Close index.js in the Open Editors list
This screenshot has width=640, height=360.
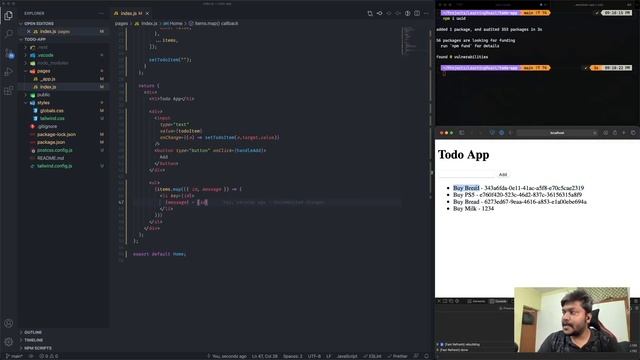pyautogui.click(x=29, y=31)
